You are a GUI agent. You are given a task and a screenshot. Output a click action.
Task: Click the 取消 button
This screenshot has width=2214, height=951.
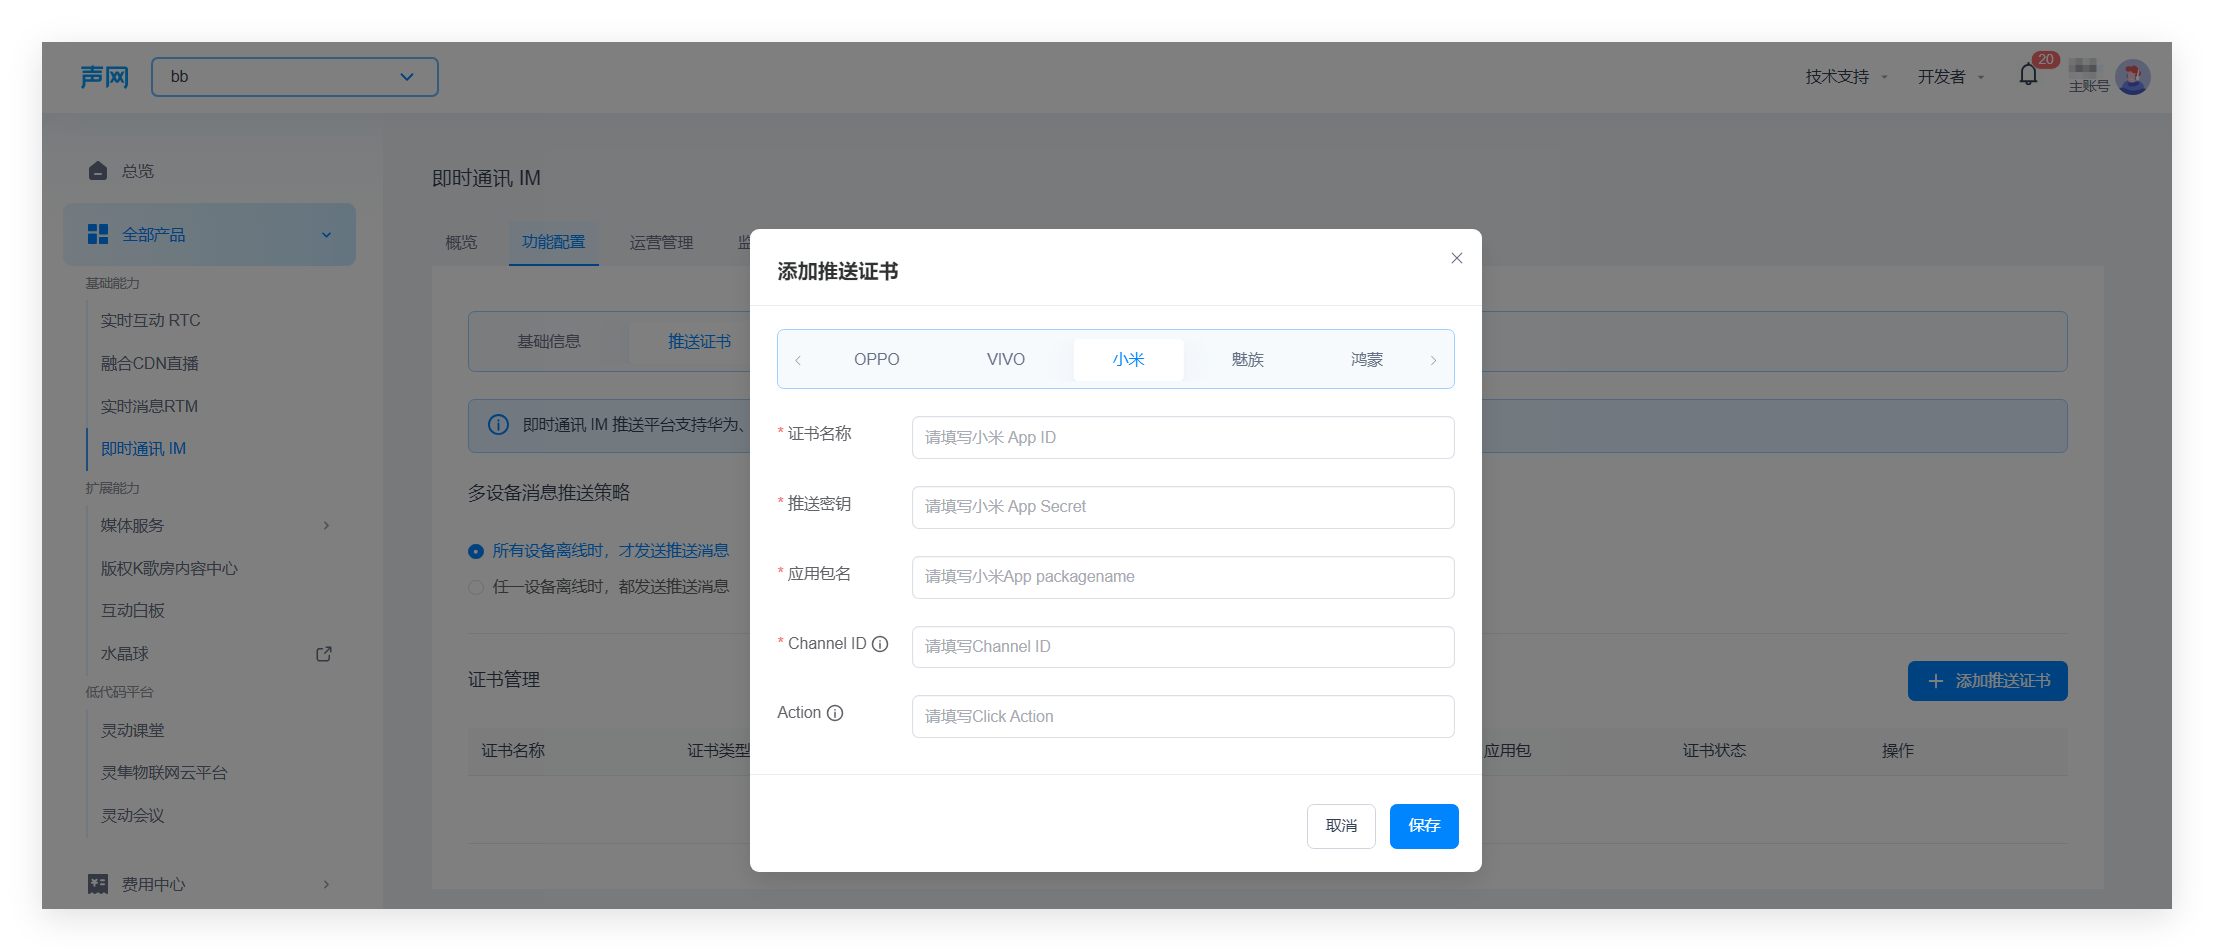coord(1341,826)
